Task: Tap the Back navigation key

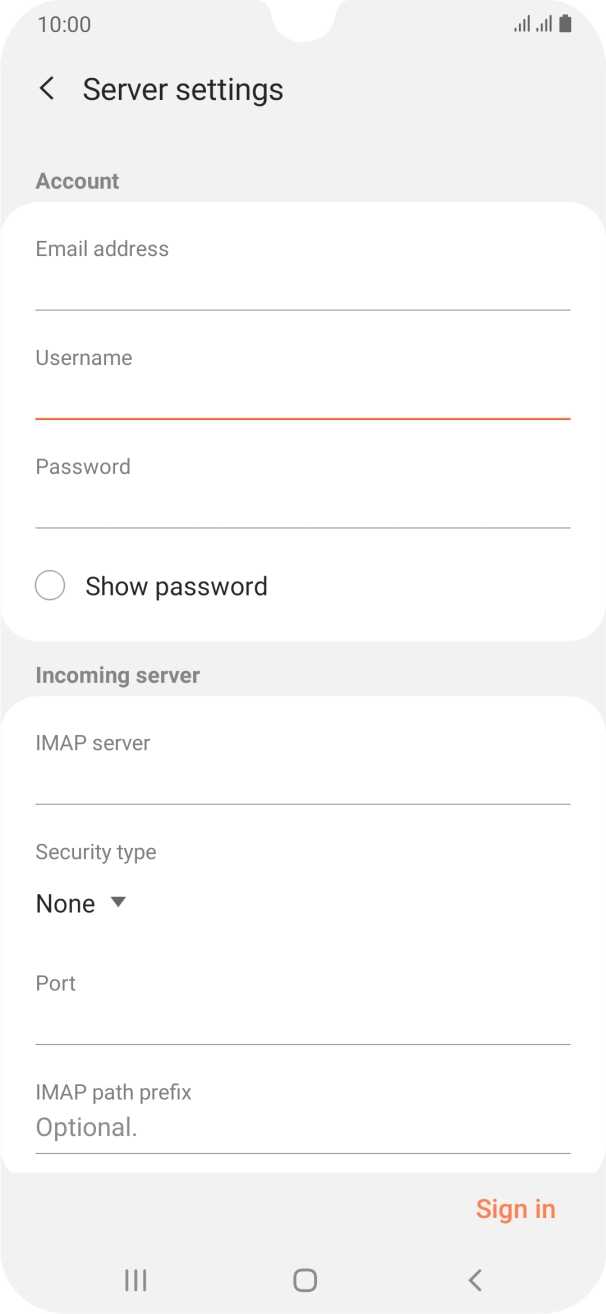Action: pos(472,1279)
